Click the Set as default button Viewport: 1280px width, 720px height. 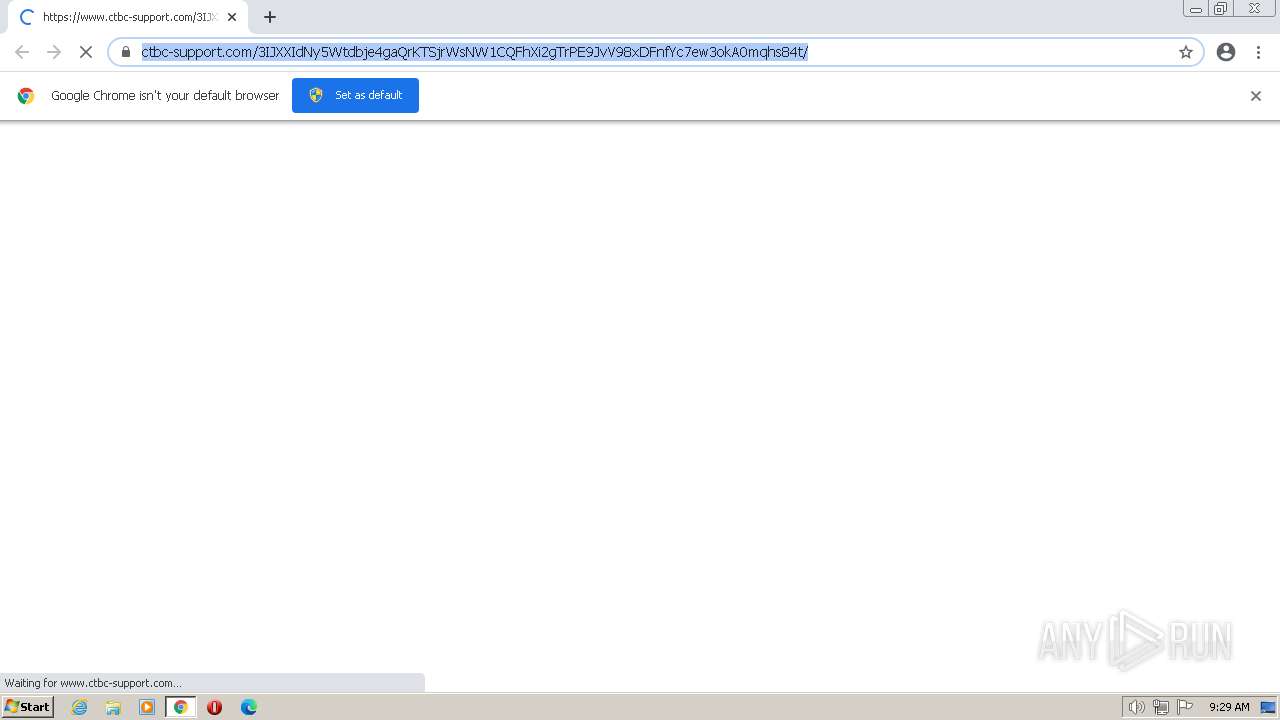pyautogui.click(x=355, y=95)
